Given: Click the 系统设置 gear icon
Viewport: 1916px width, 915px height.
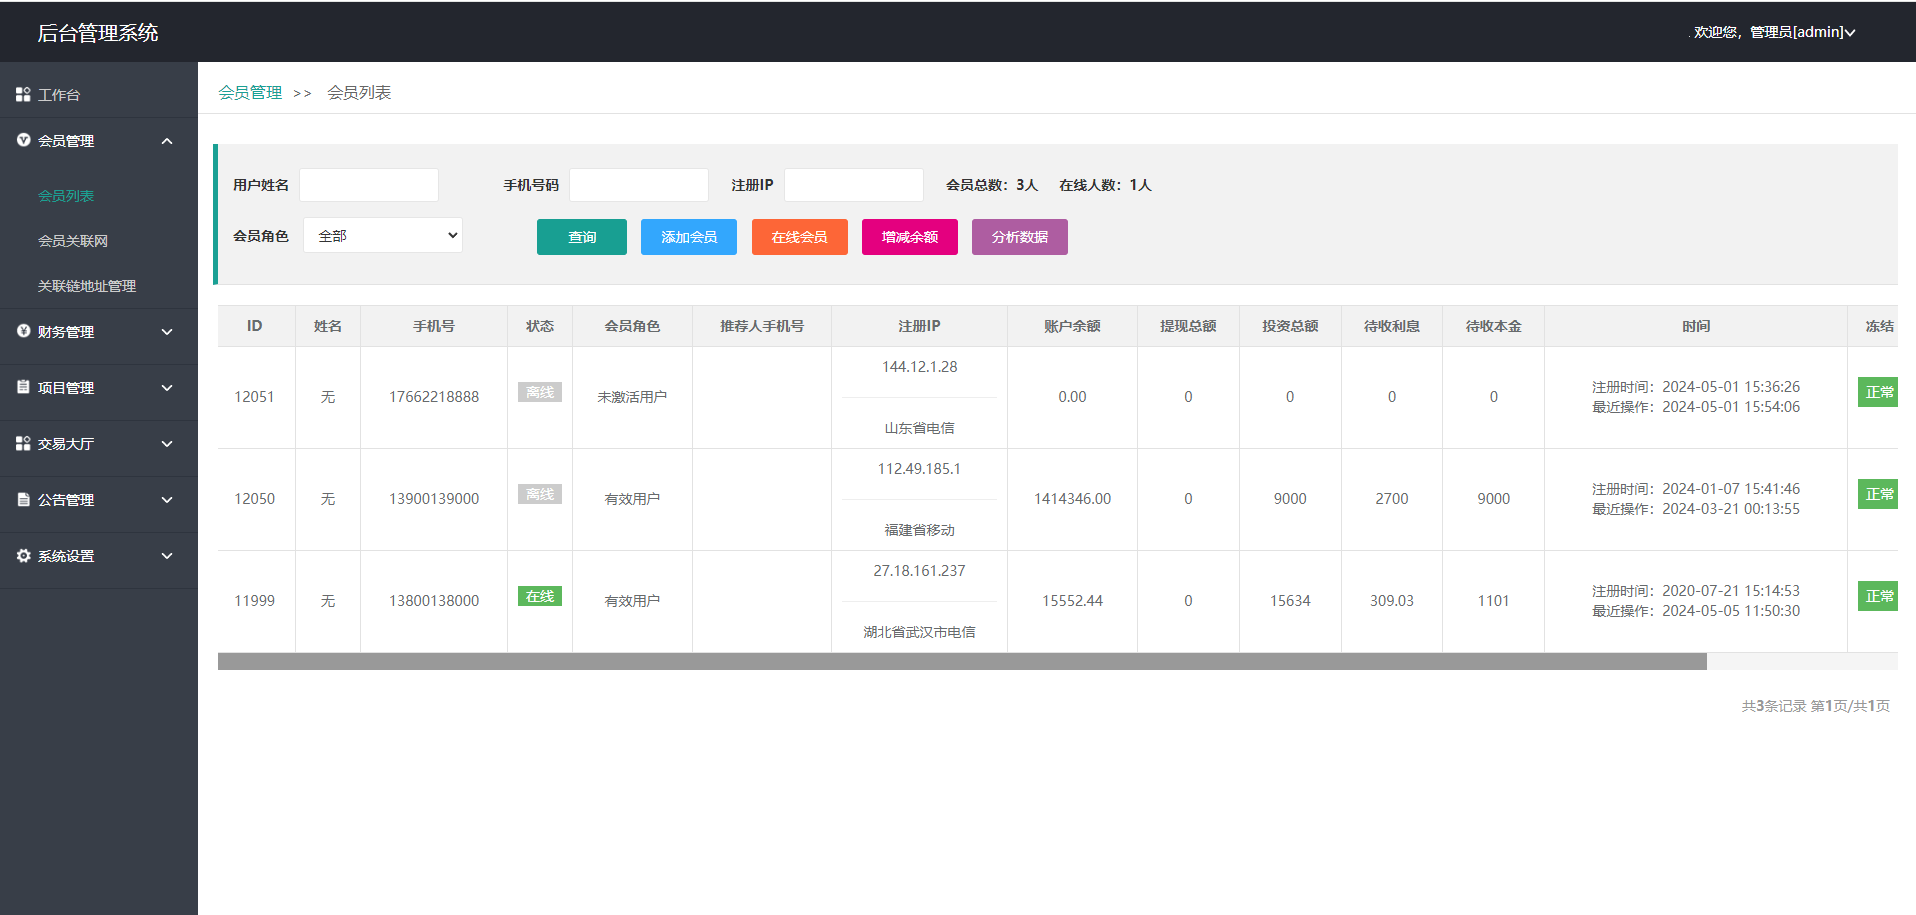Looking at the screenshot, I should pos(23,555).
